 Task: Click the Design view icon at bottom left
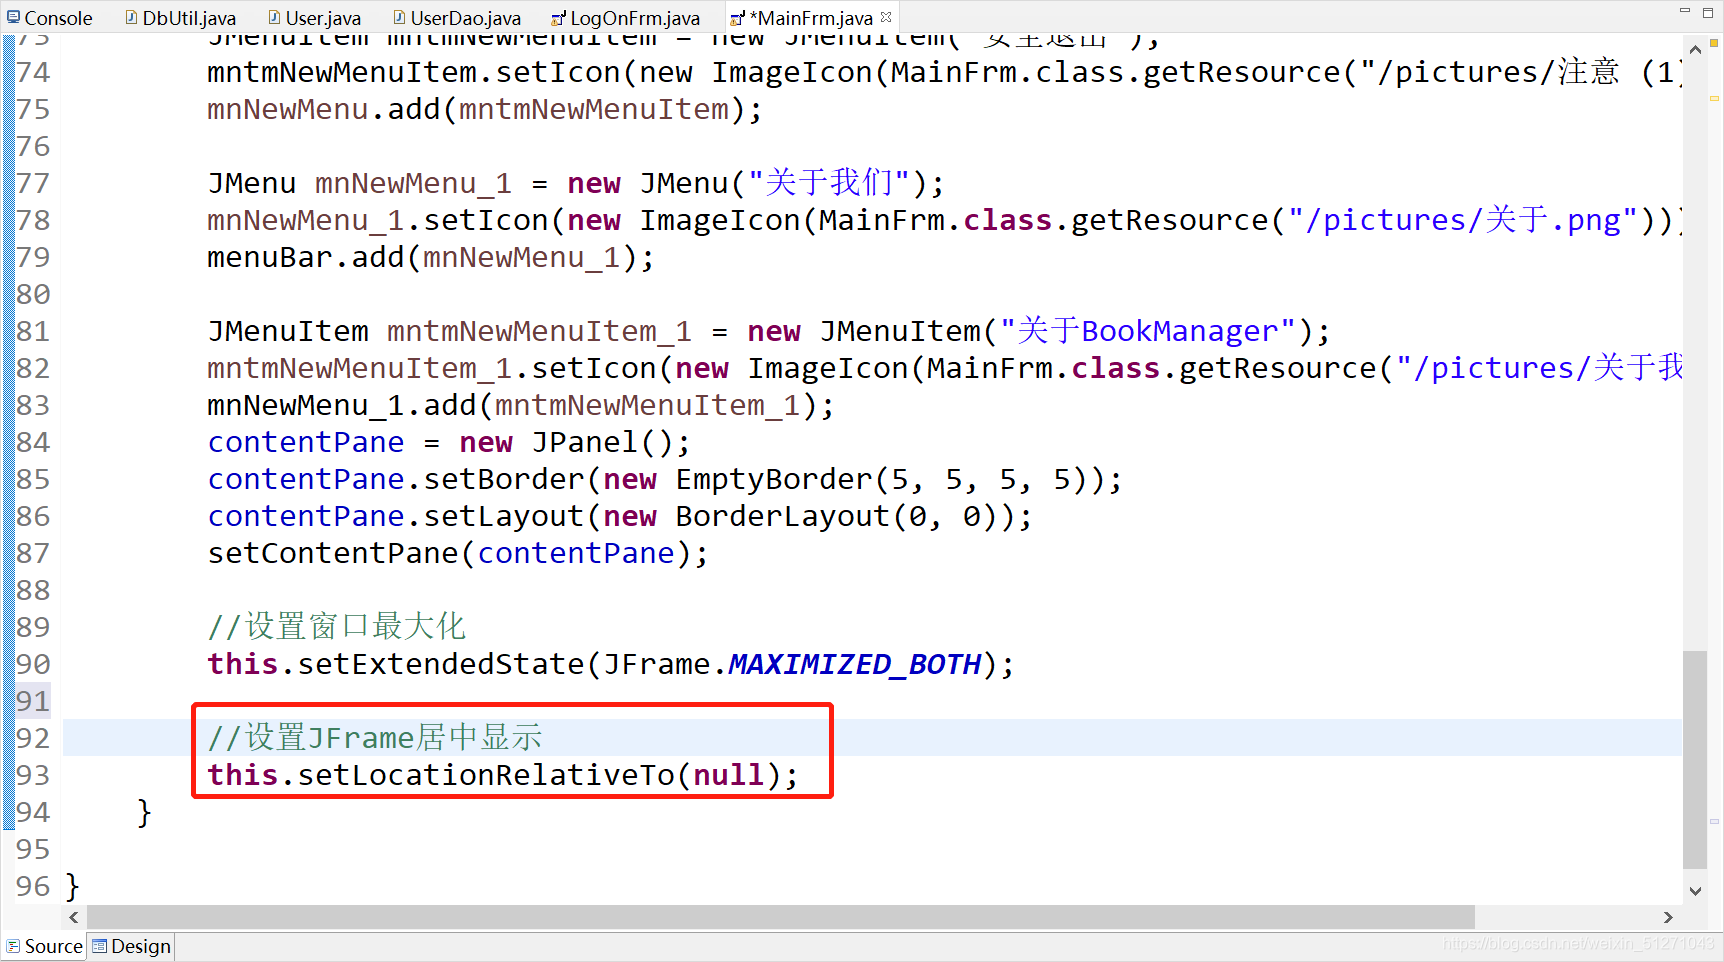click(98, 946)
